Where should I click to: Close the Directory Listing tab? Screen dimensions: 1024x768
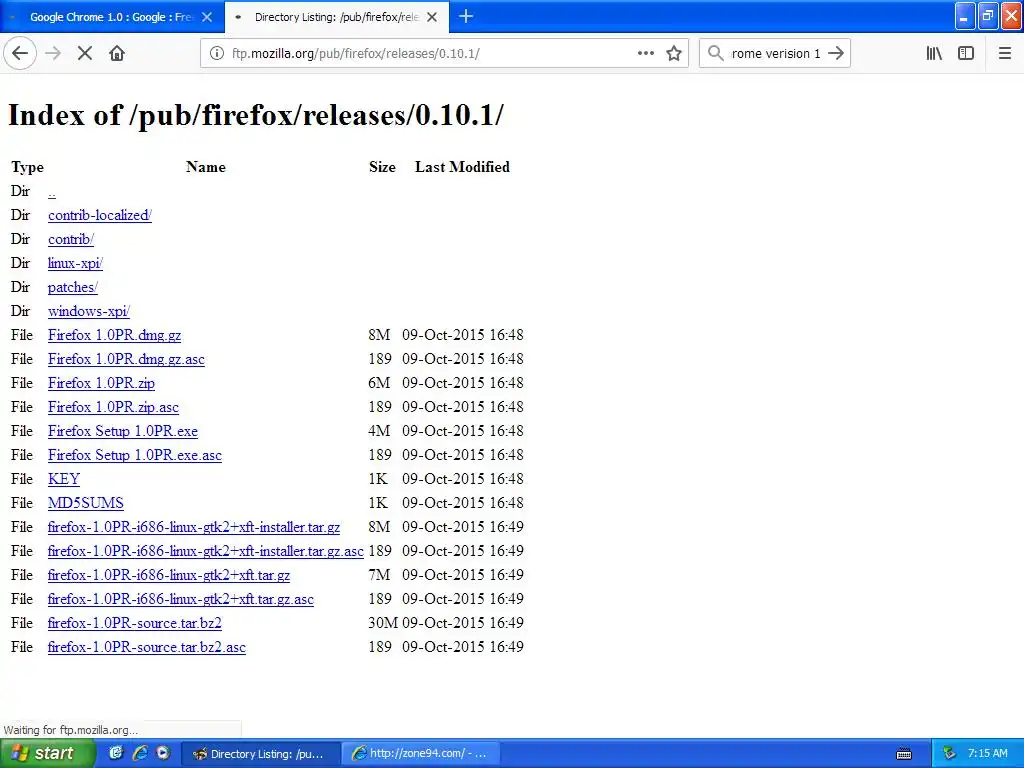coord(432,17)
